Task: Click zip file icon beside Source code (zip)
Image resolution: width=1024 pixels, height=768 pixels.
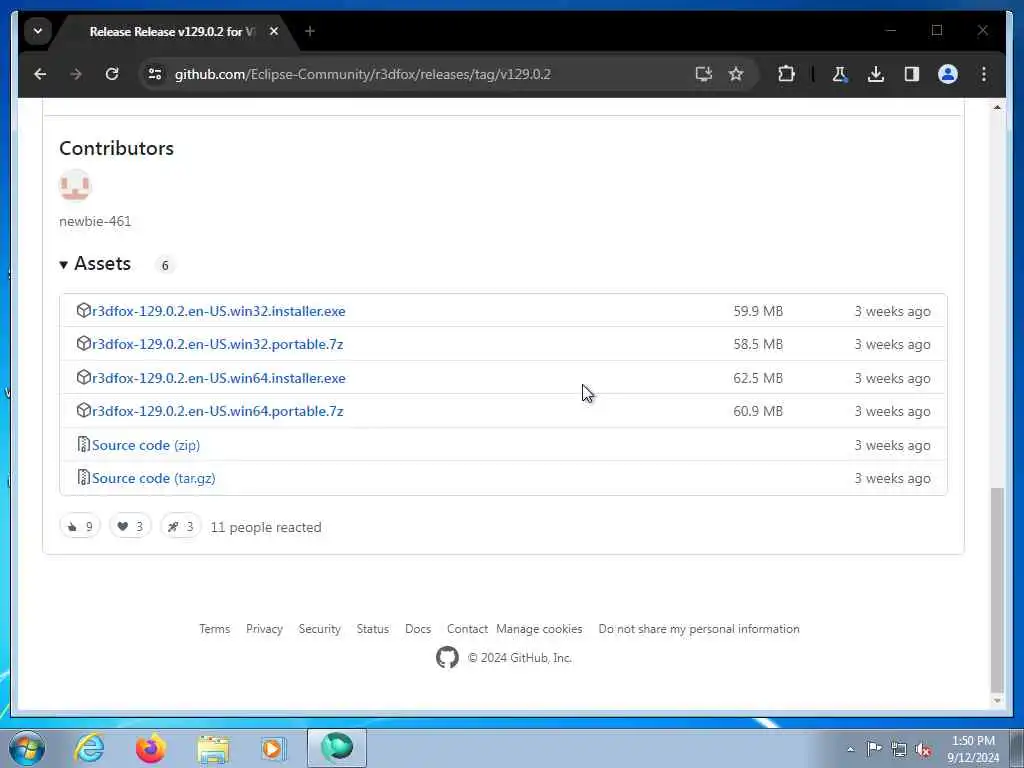Action: 83,444
